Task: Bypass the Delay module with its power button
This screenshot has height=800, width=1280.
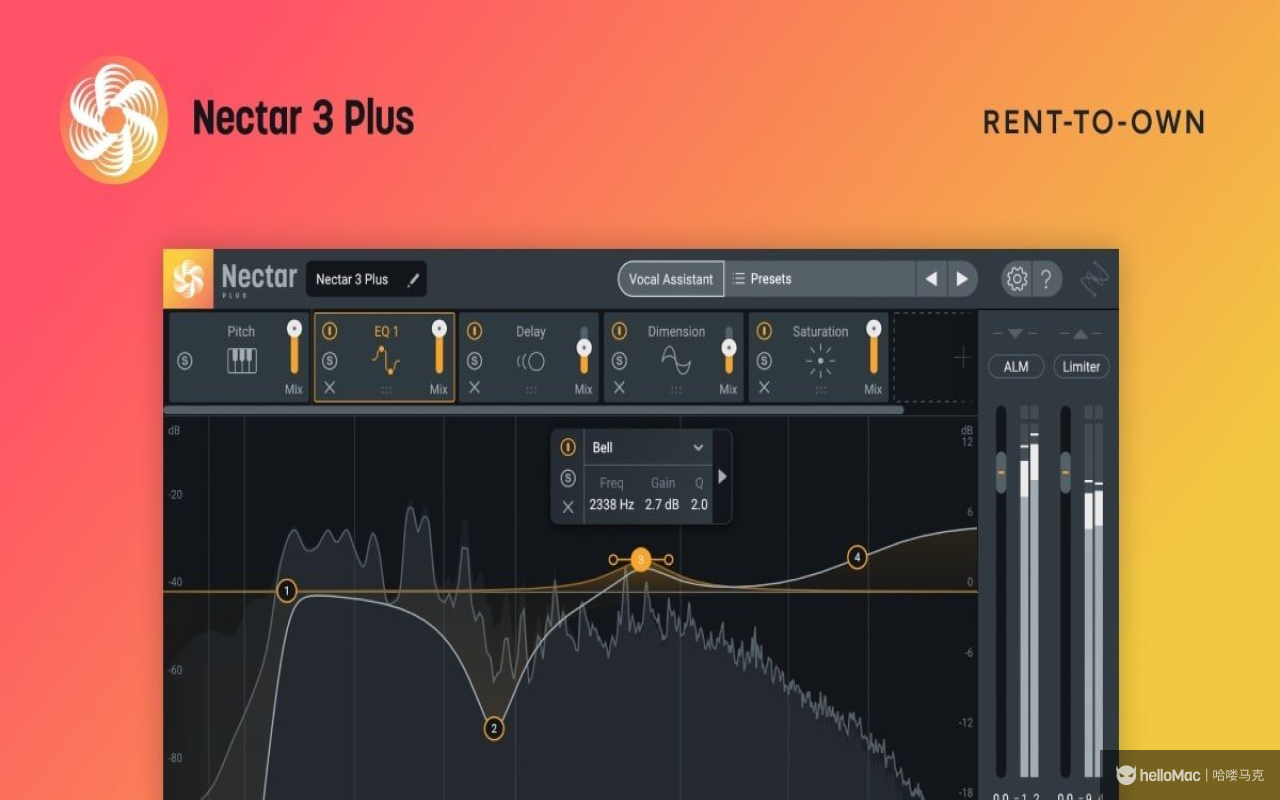Action: point(474,331)
